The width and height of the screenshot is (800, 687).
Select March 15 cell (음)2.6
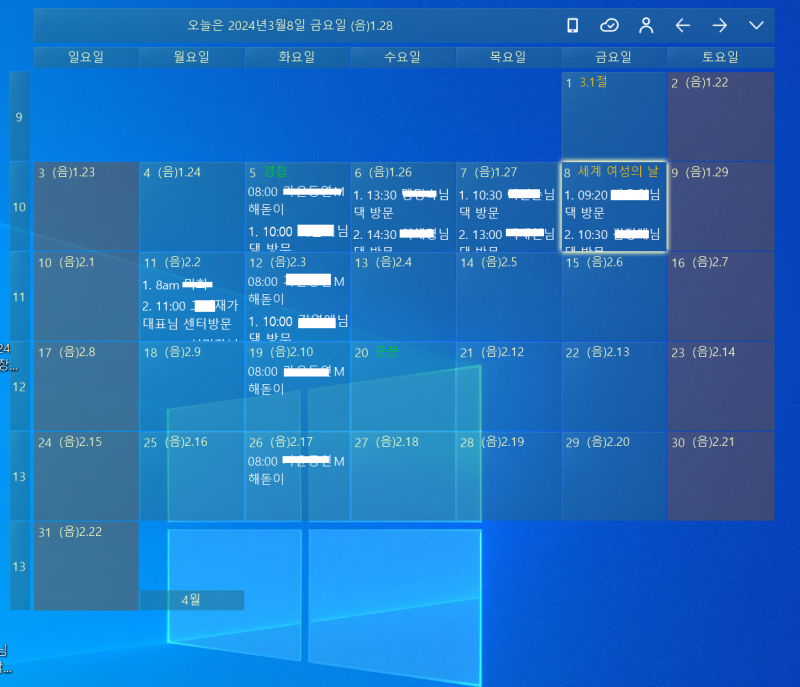tap(614, 296)
